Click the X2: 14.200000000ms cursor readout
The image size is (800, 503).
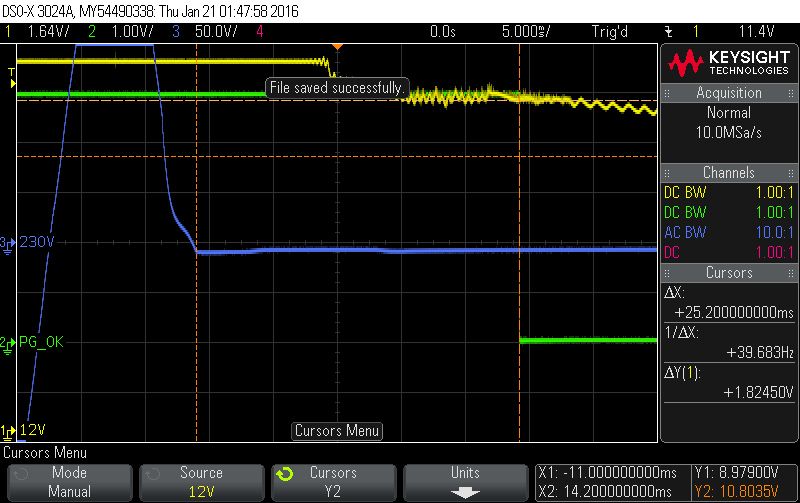(x=605, y=492)
